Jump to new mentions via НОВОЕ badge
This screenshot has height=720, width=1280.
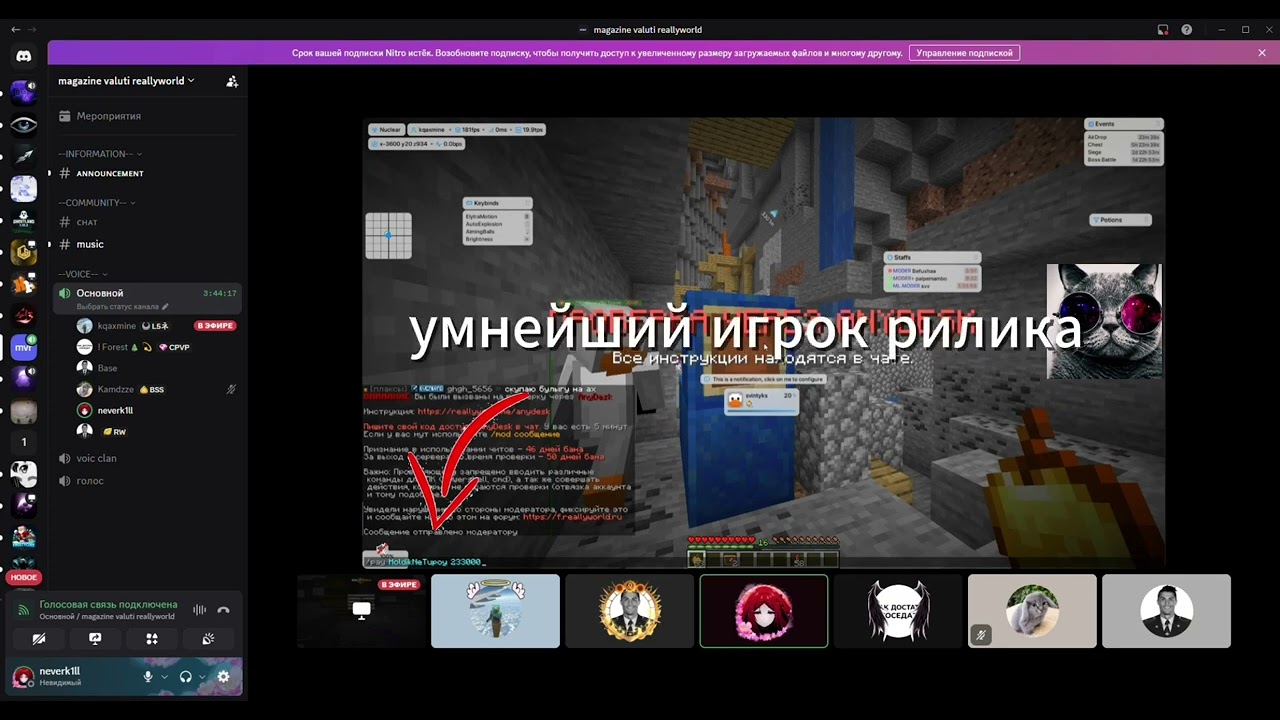(x=23, y=577)
